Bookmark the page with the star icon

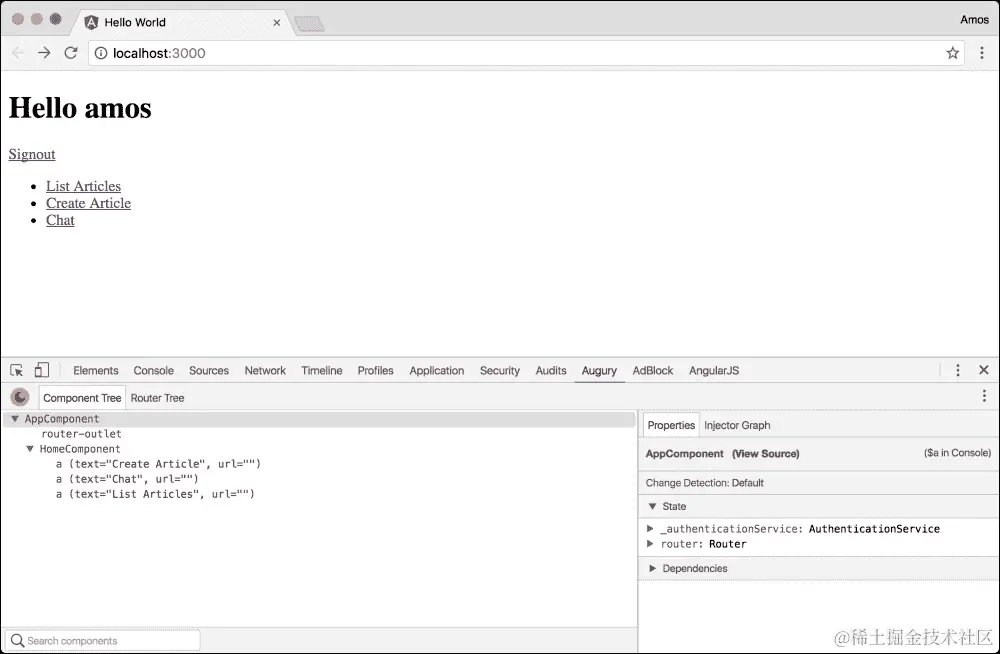tap(952, 53)
